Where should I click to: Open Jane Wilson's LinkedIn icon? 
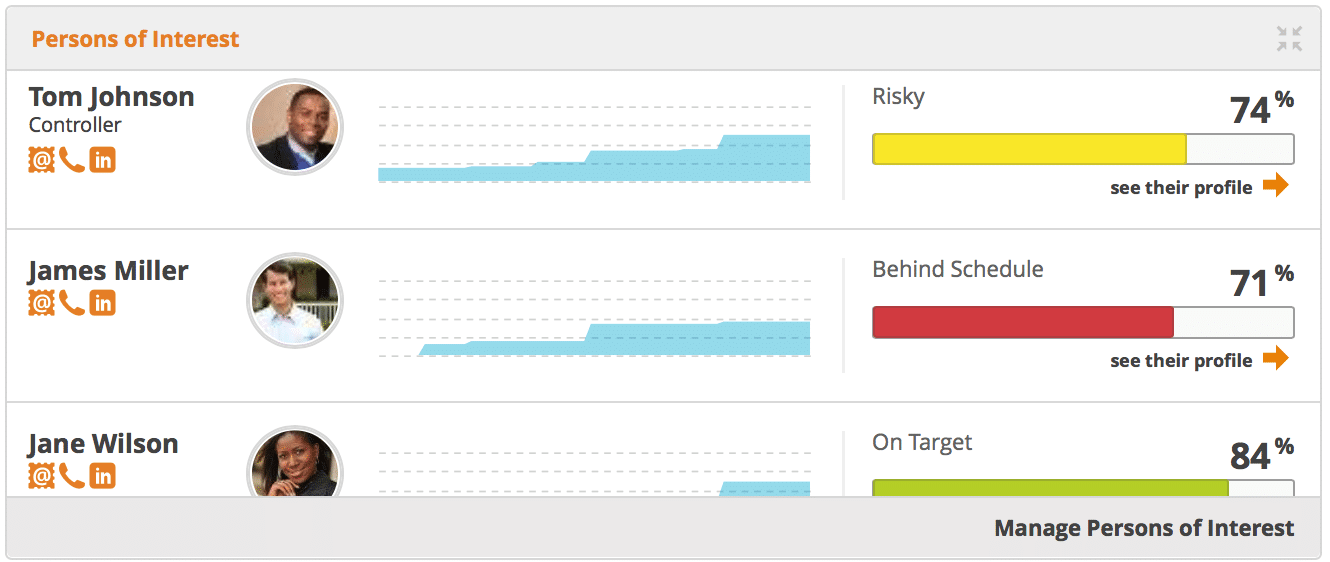(x=102, y=476)
